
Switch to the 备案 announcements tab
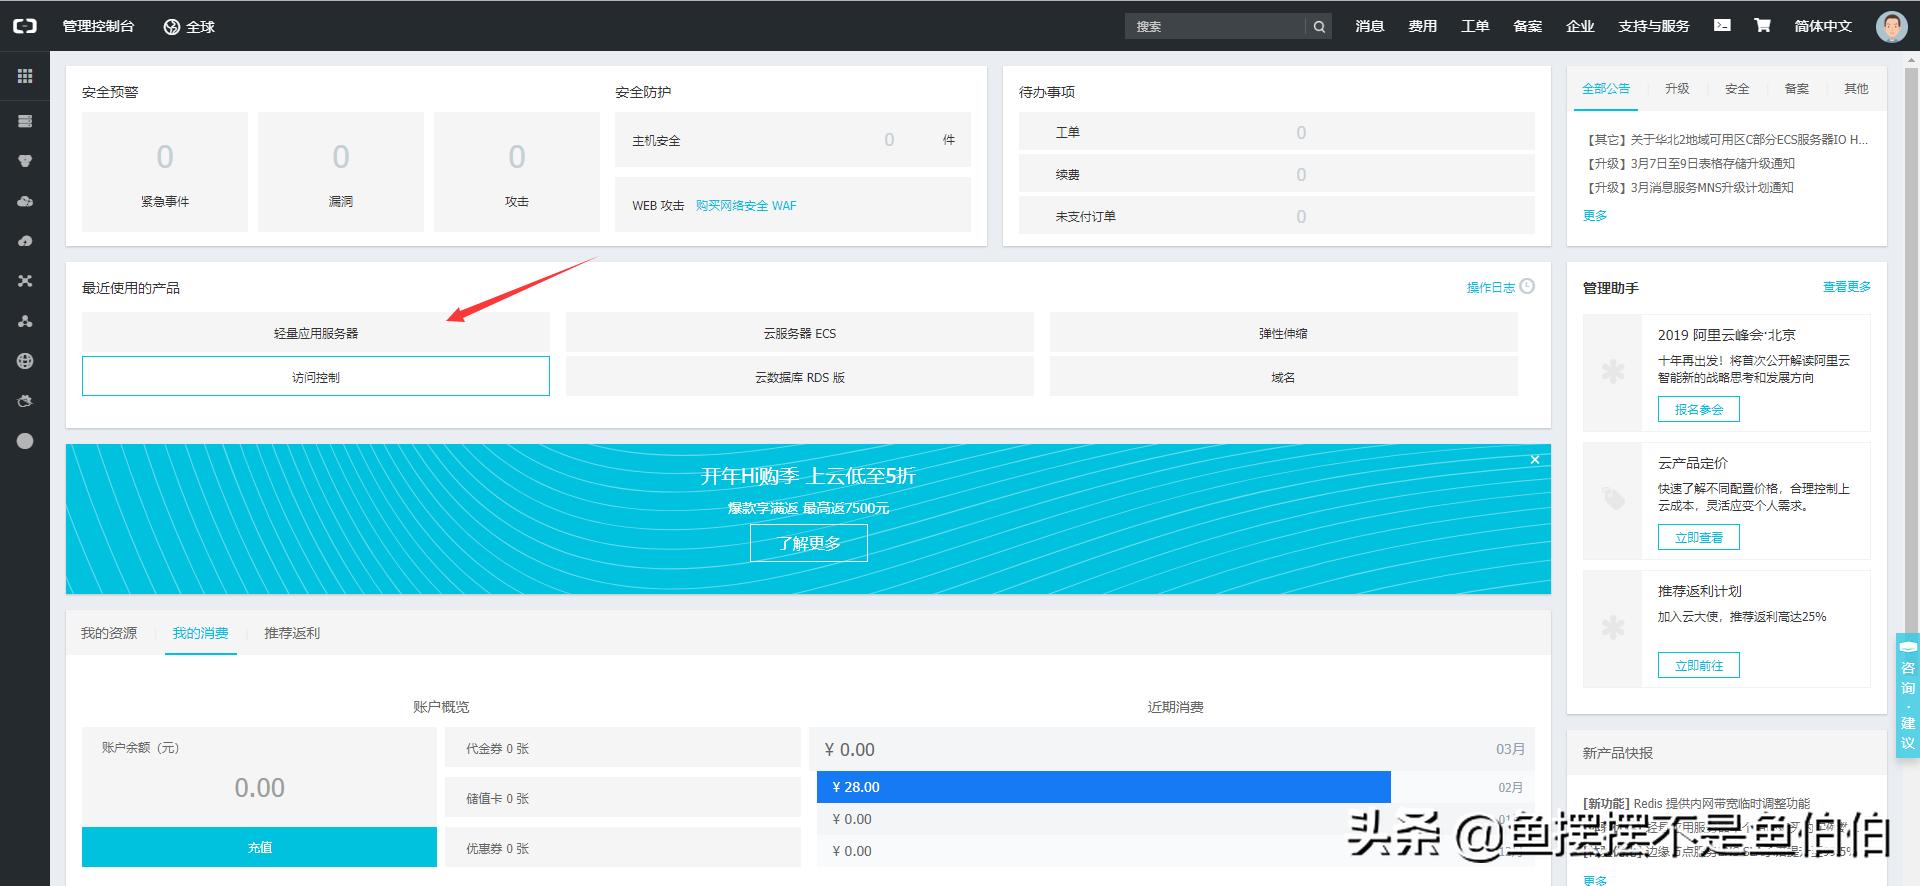point(1797,89)
